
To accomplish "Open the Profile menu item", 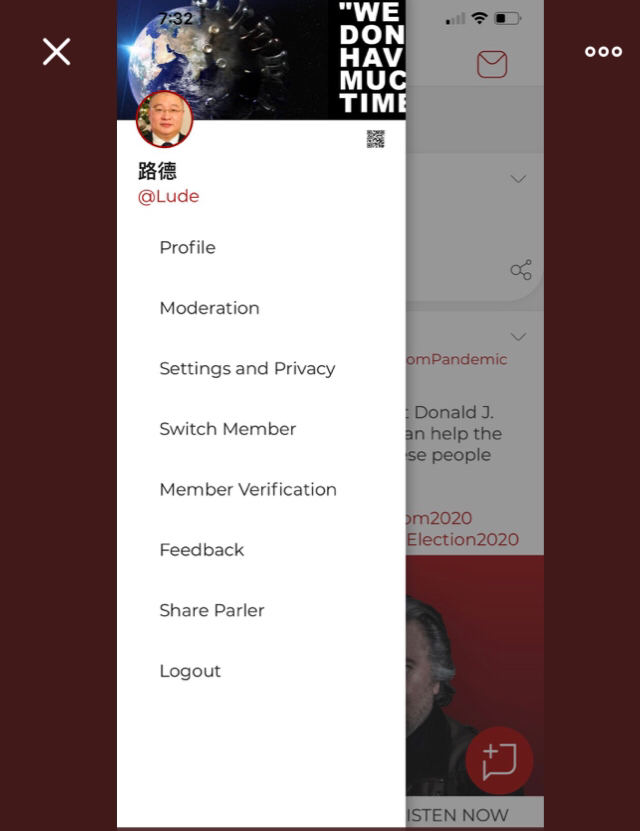I will [188, 247].
